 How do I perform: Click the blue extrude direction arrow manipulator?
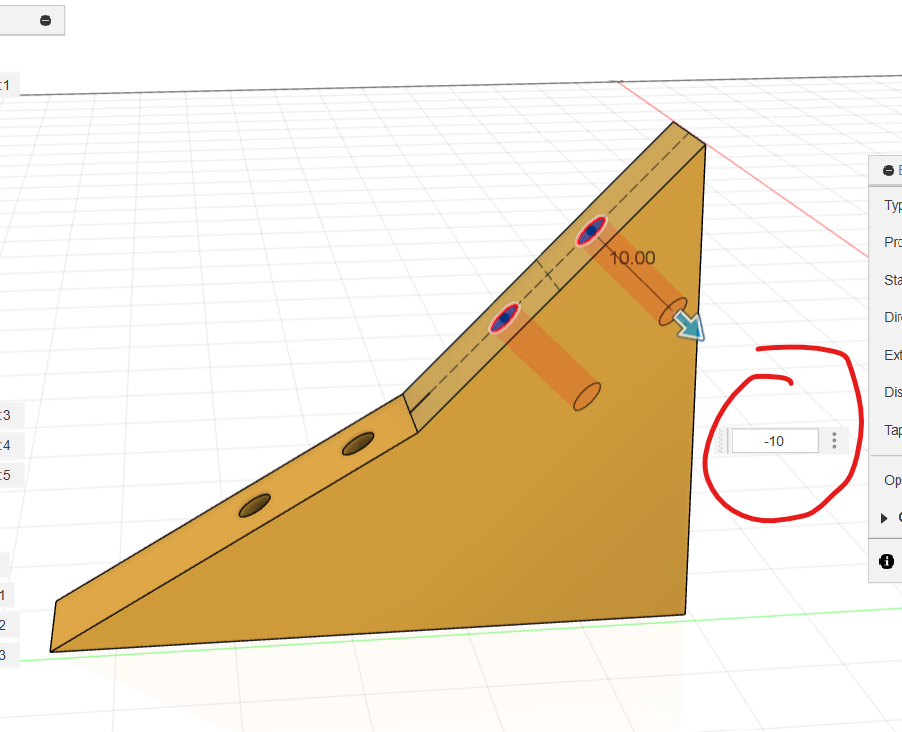(x=688, y=325)
